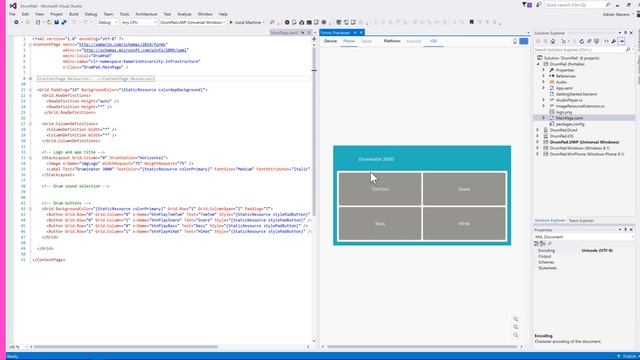Click the Property Pages wrench icon
The width and height of the screenshot is (640, 360).
(550, 243)
